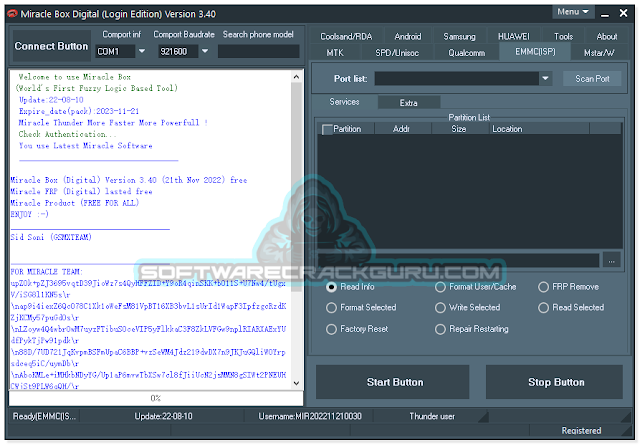Switch to the Android tab
The height and width of the screenshot is (445, 640).
pyautogui.click(x=407, y=37)
